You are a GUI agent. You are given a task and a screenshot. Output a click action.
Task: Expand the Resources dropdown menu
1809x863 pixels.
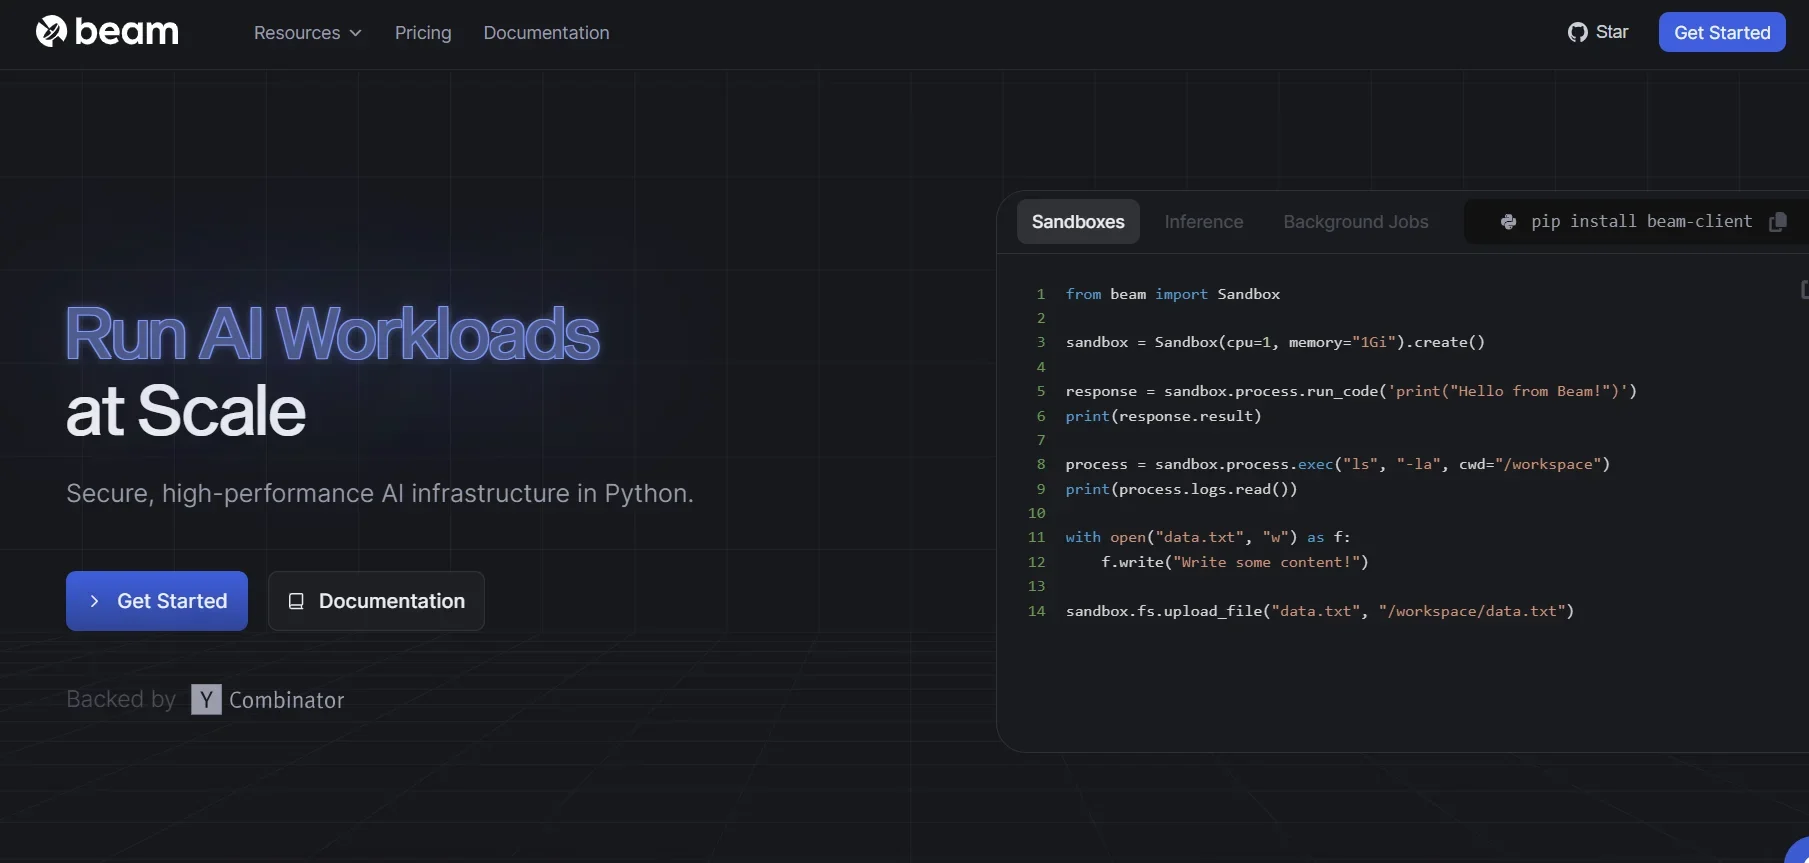pos(297,33)
